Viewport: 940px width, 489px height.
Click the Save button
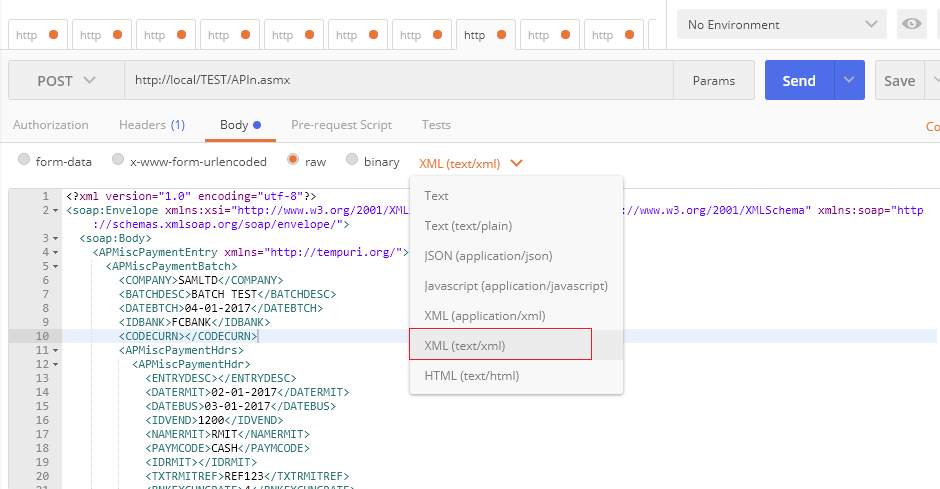(x=899, y=80)
